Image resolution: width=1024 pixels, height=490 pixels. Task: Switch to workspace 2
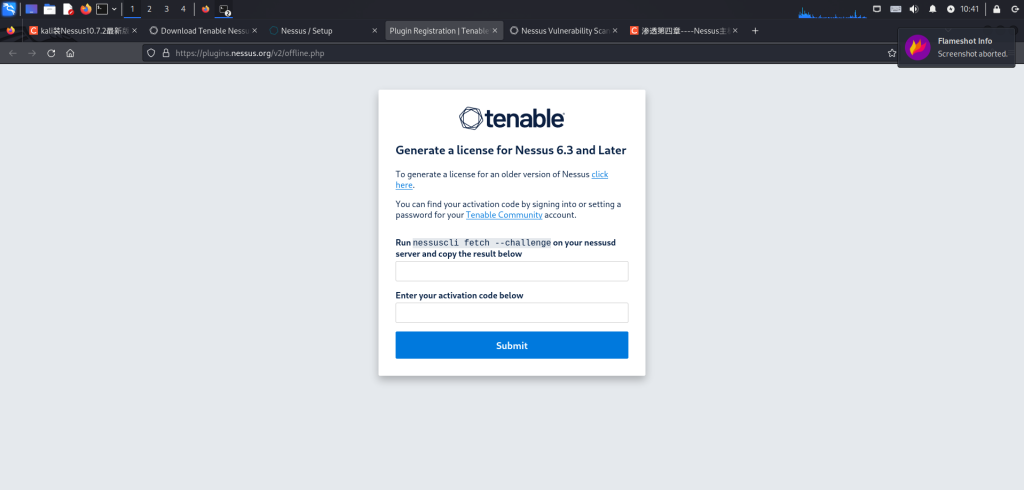[149, 9]
